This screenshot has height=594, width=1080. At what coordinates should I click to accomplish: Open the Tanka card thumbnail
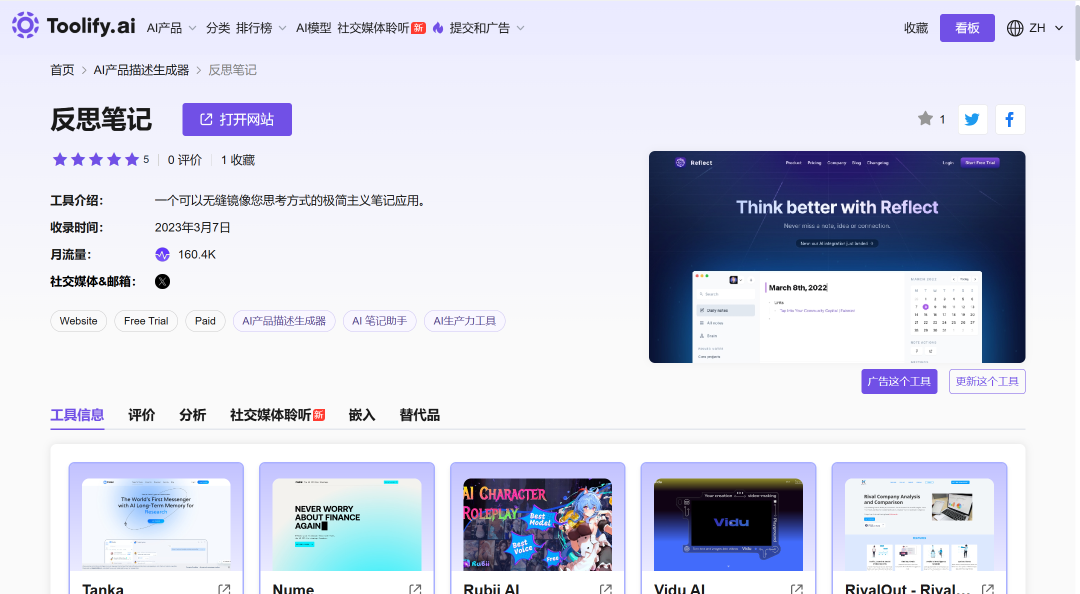[x=156, y=524]
